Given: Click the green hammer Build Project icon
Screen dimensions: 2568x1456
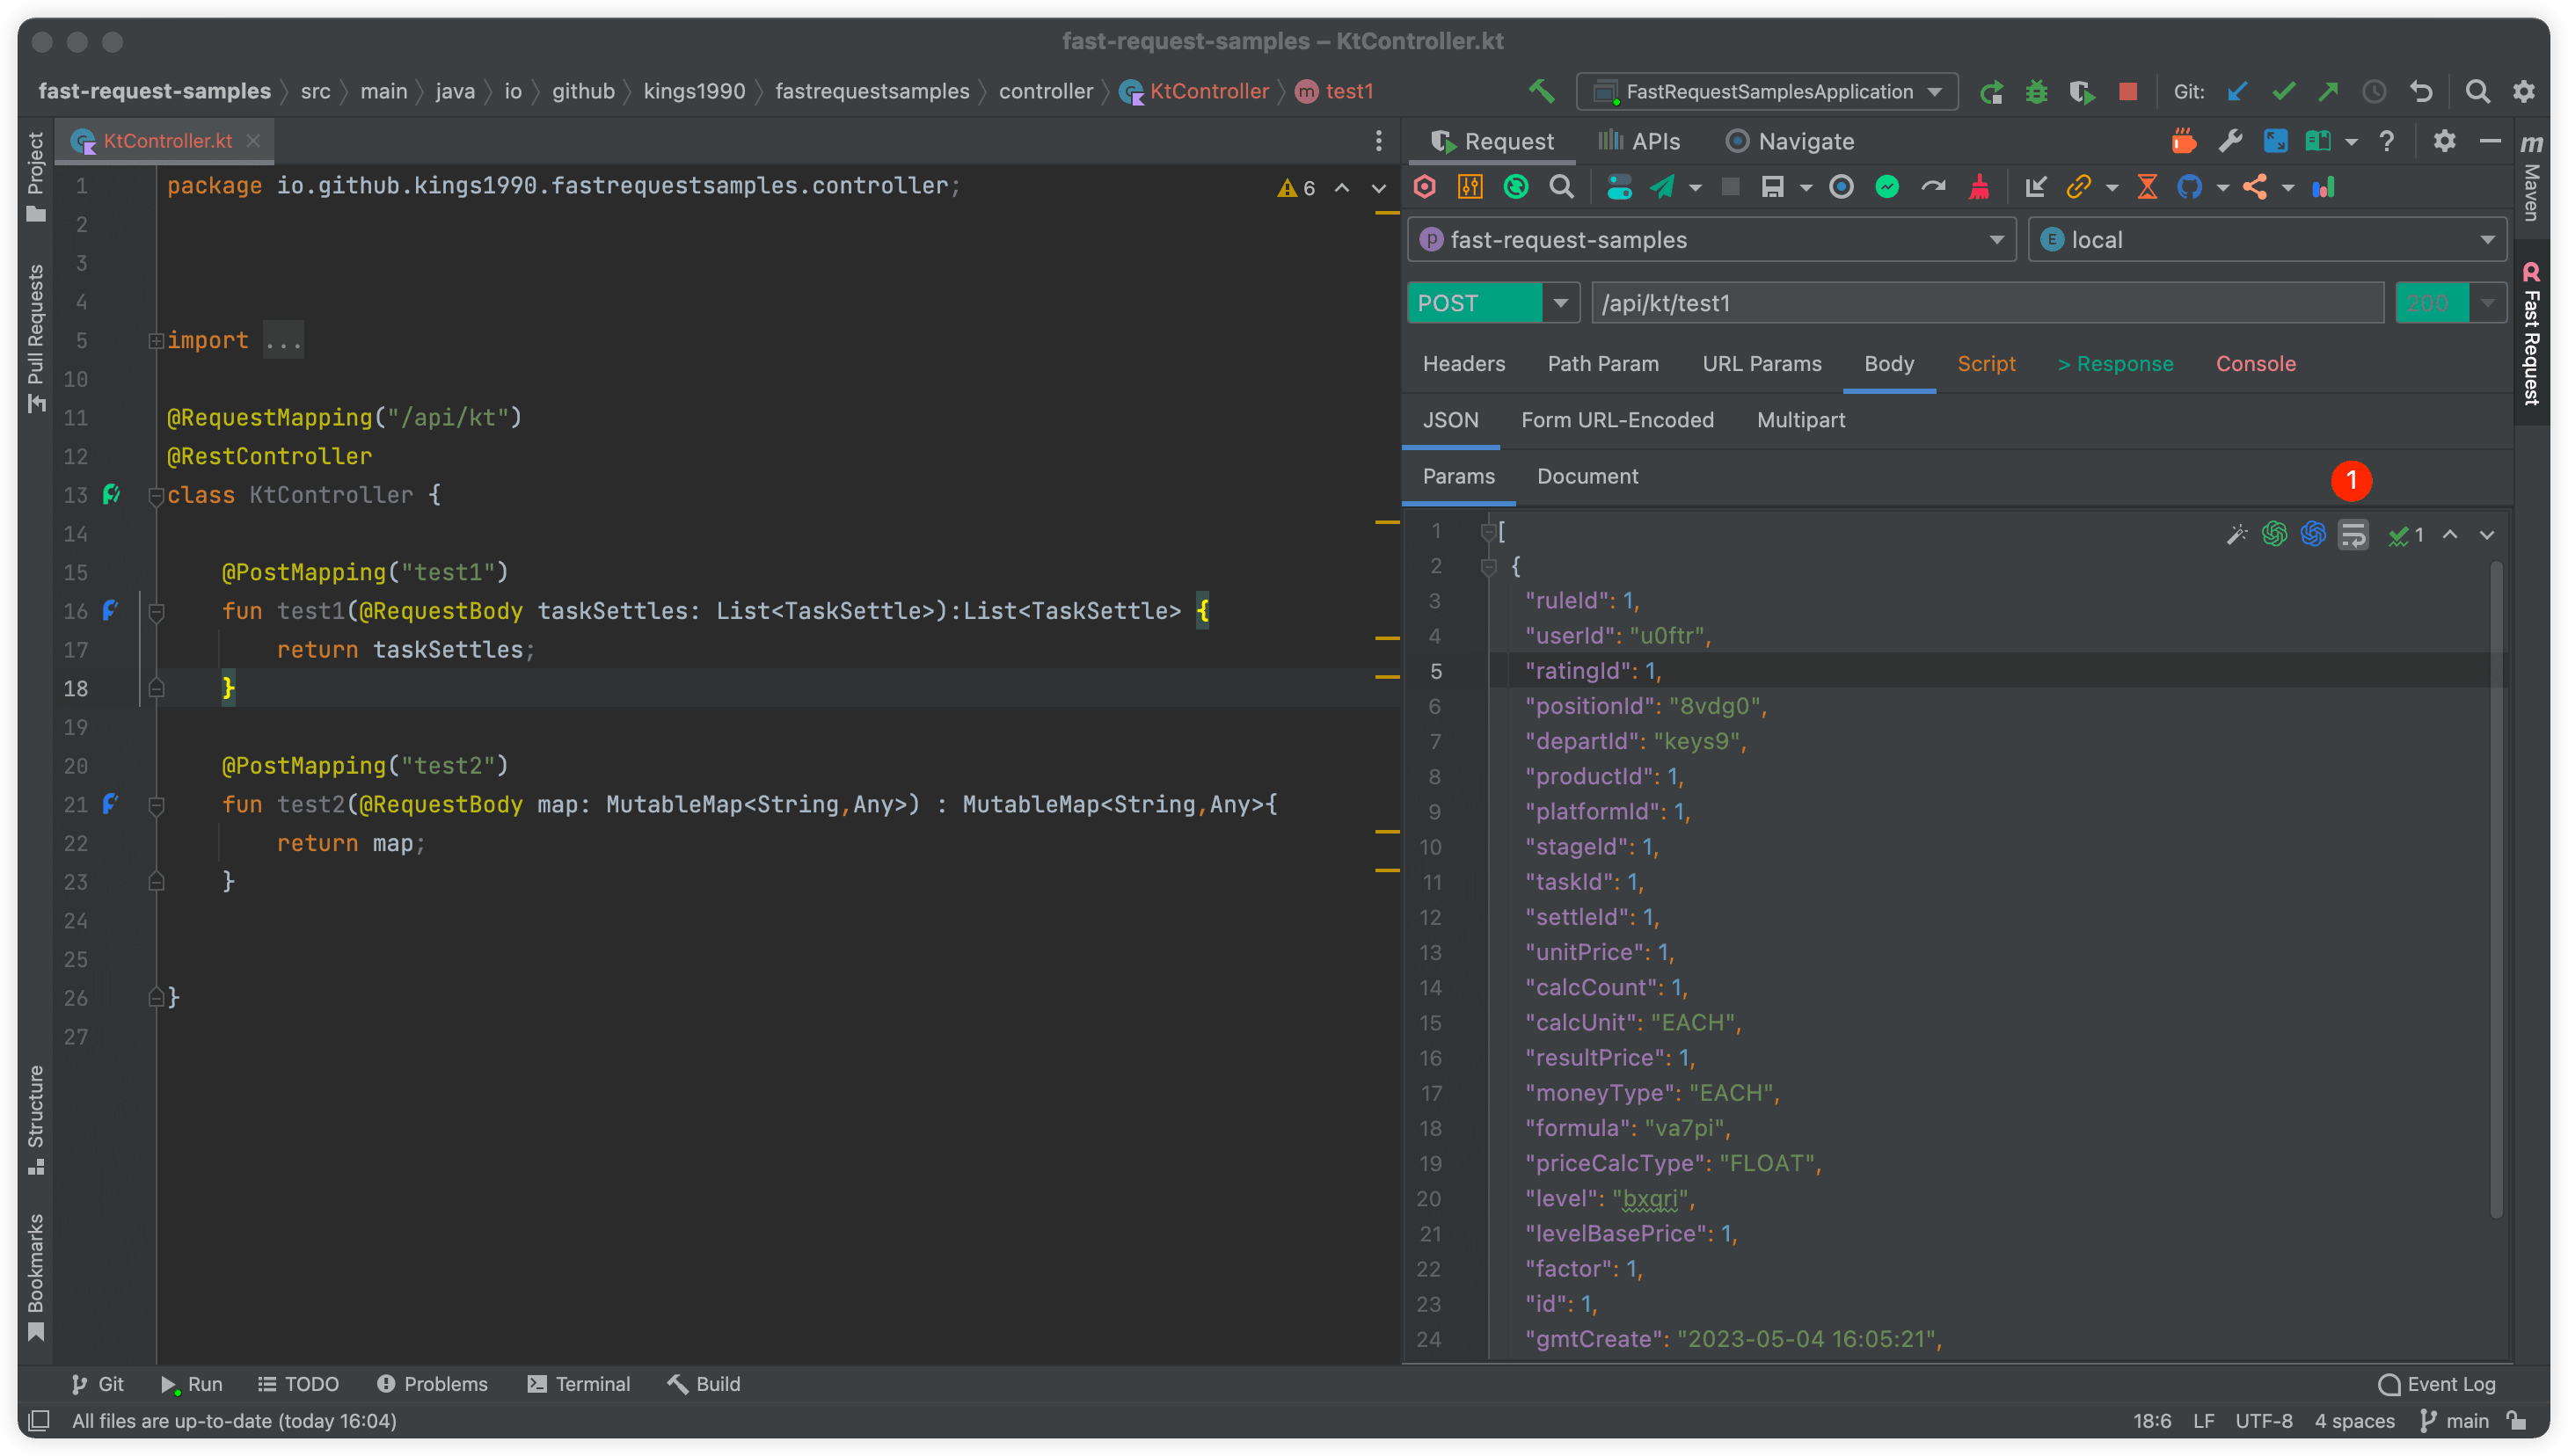Looking at the screenshot, I should [1541, 91].
